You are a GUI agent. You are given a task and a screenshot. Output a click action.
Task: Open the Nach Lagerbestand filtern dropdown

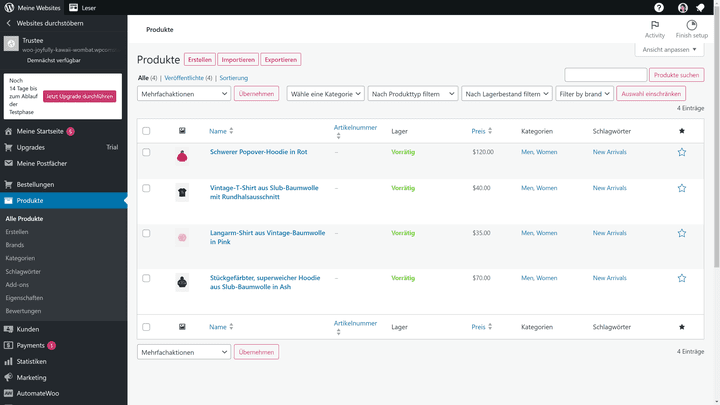(x=506, y=94)
